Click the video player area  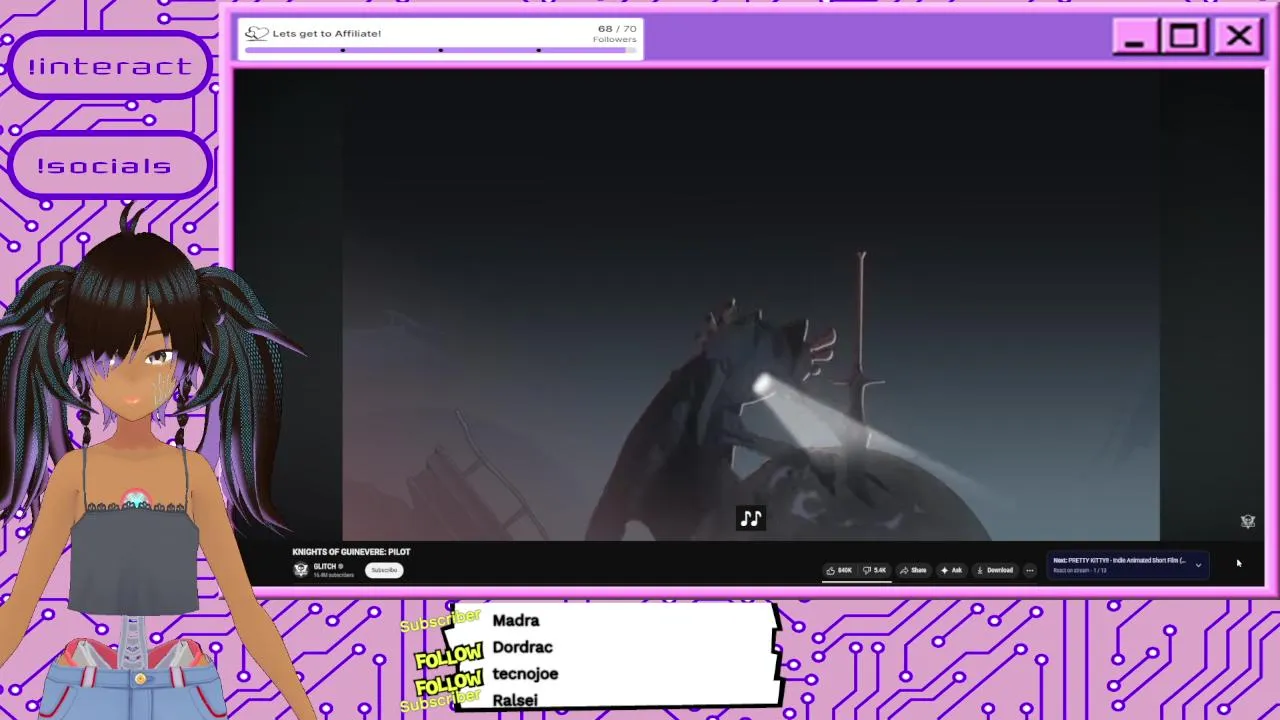[751, 305]
